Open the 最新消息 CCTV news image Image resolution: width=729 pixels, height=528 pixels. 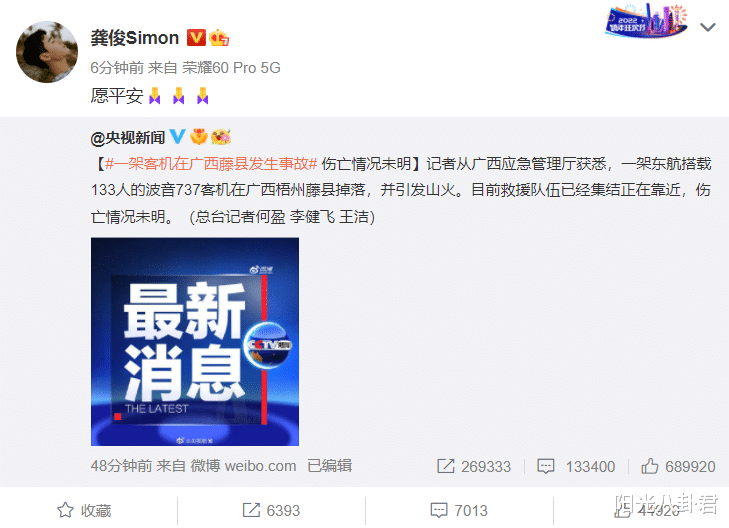pos(195,342)
